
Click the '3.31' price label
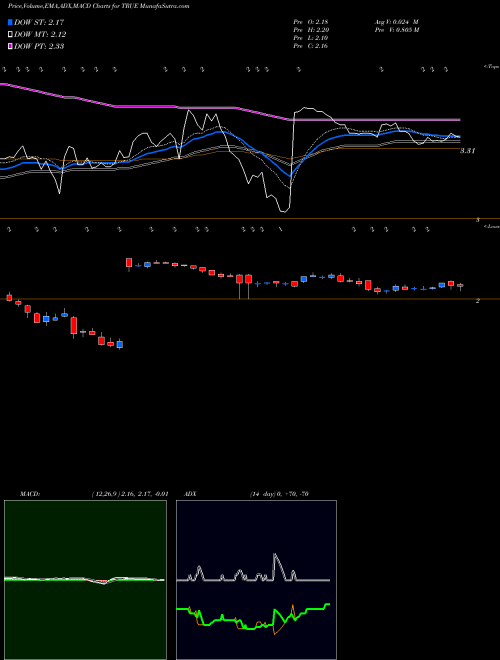[467, 151]
